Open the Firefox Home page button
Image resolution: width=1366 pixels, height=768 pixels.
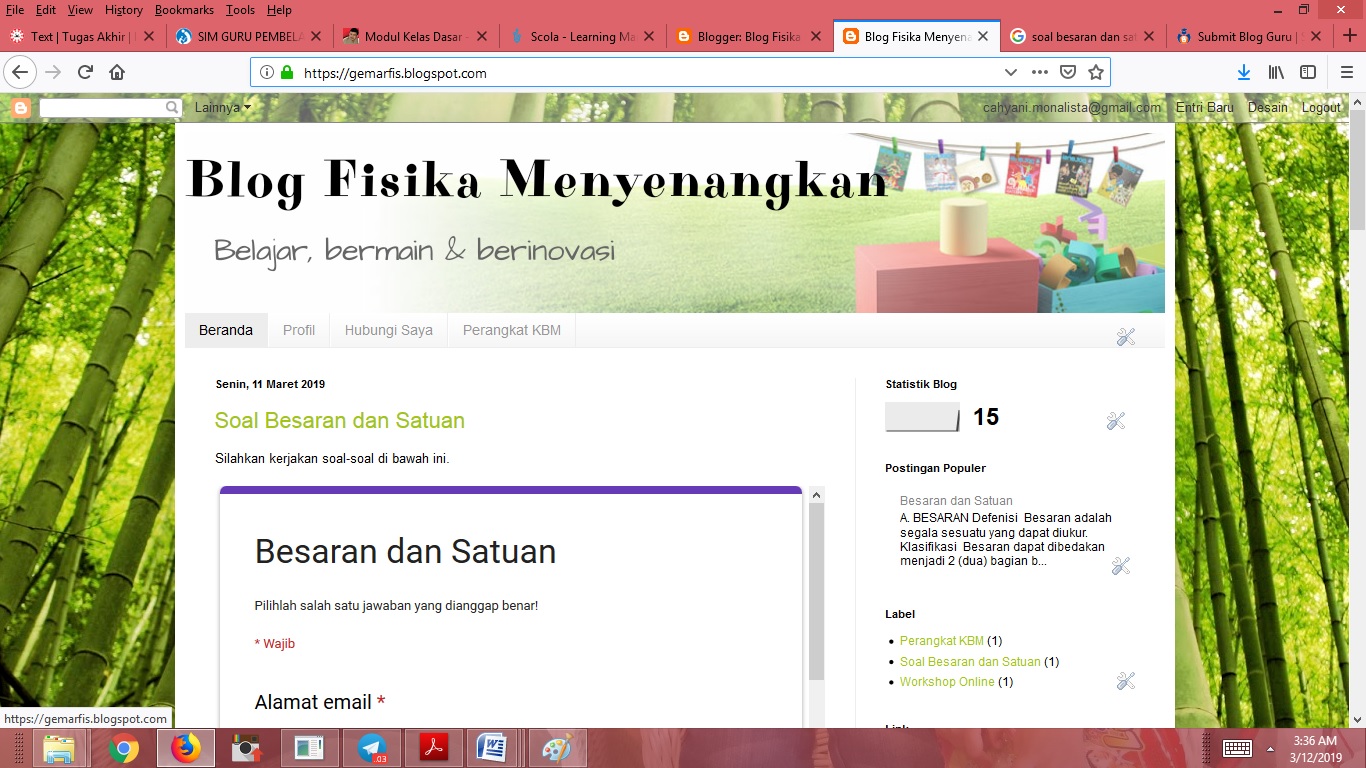pyautogui.click(x=117, y=72)
